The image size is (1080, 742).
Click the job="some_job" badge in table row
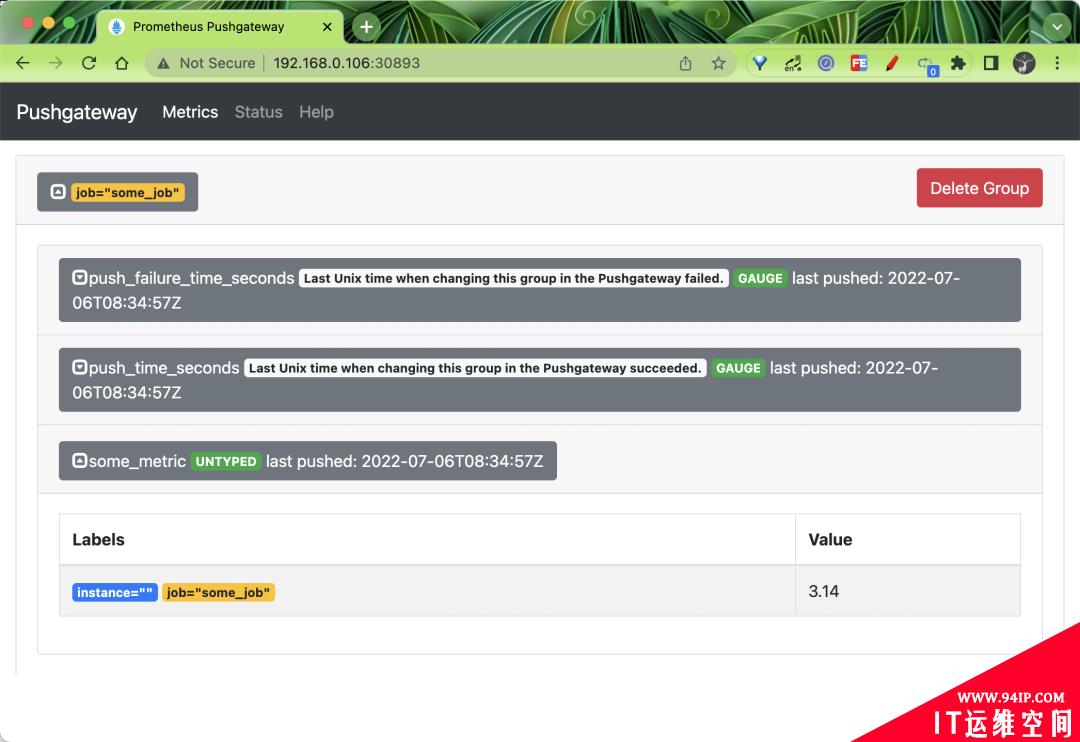coord(218,592)
